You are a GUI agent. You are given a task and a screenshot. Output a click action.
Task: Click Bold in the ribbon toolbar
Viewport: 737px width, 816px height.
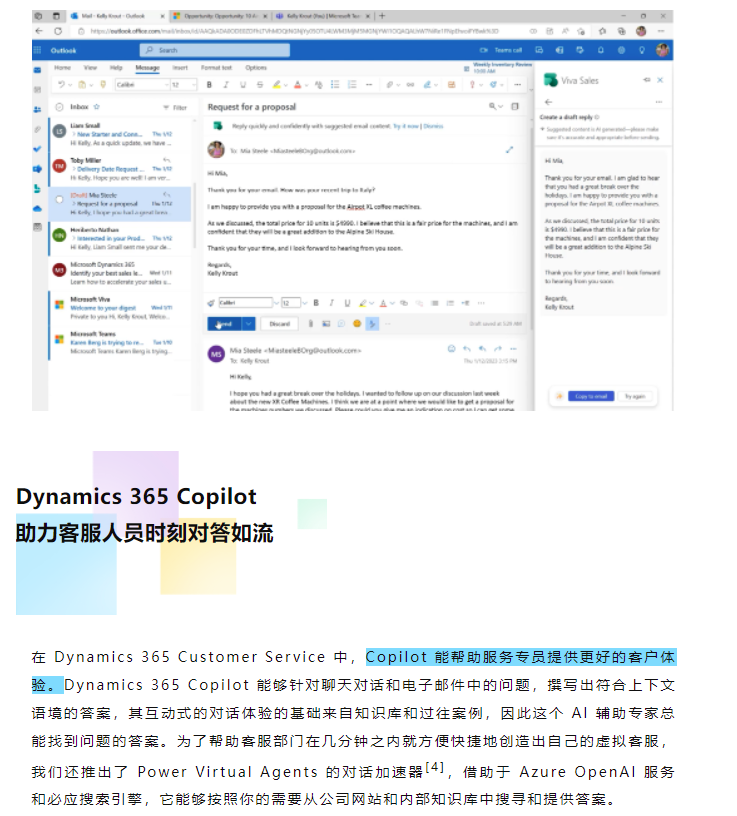209,84
